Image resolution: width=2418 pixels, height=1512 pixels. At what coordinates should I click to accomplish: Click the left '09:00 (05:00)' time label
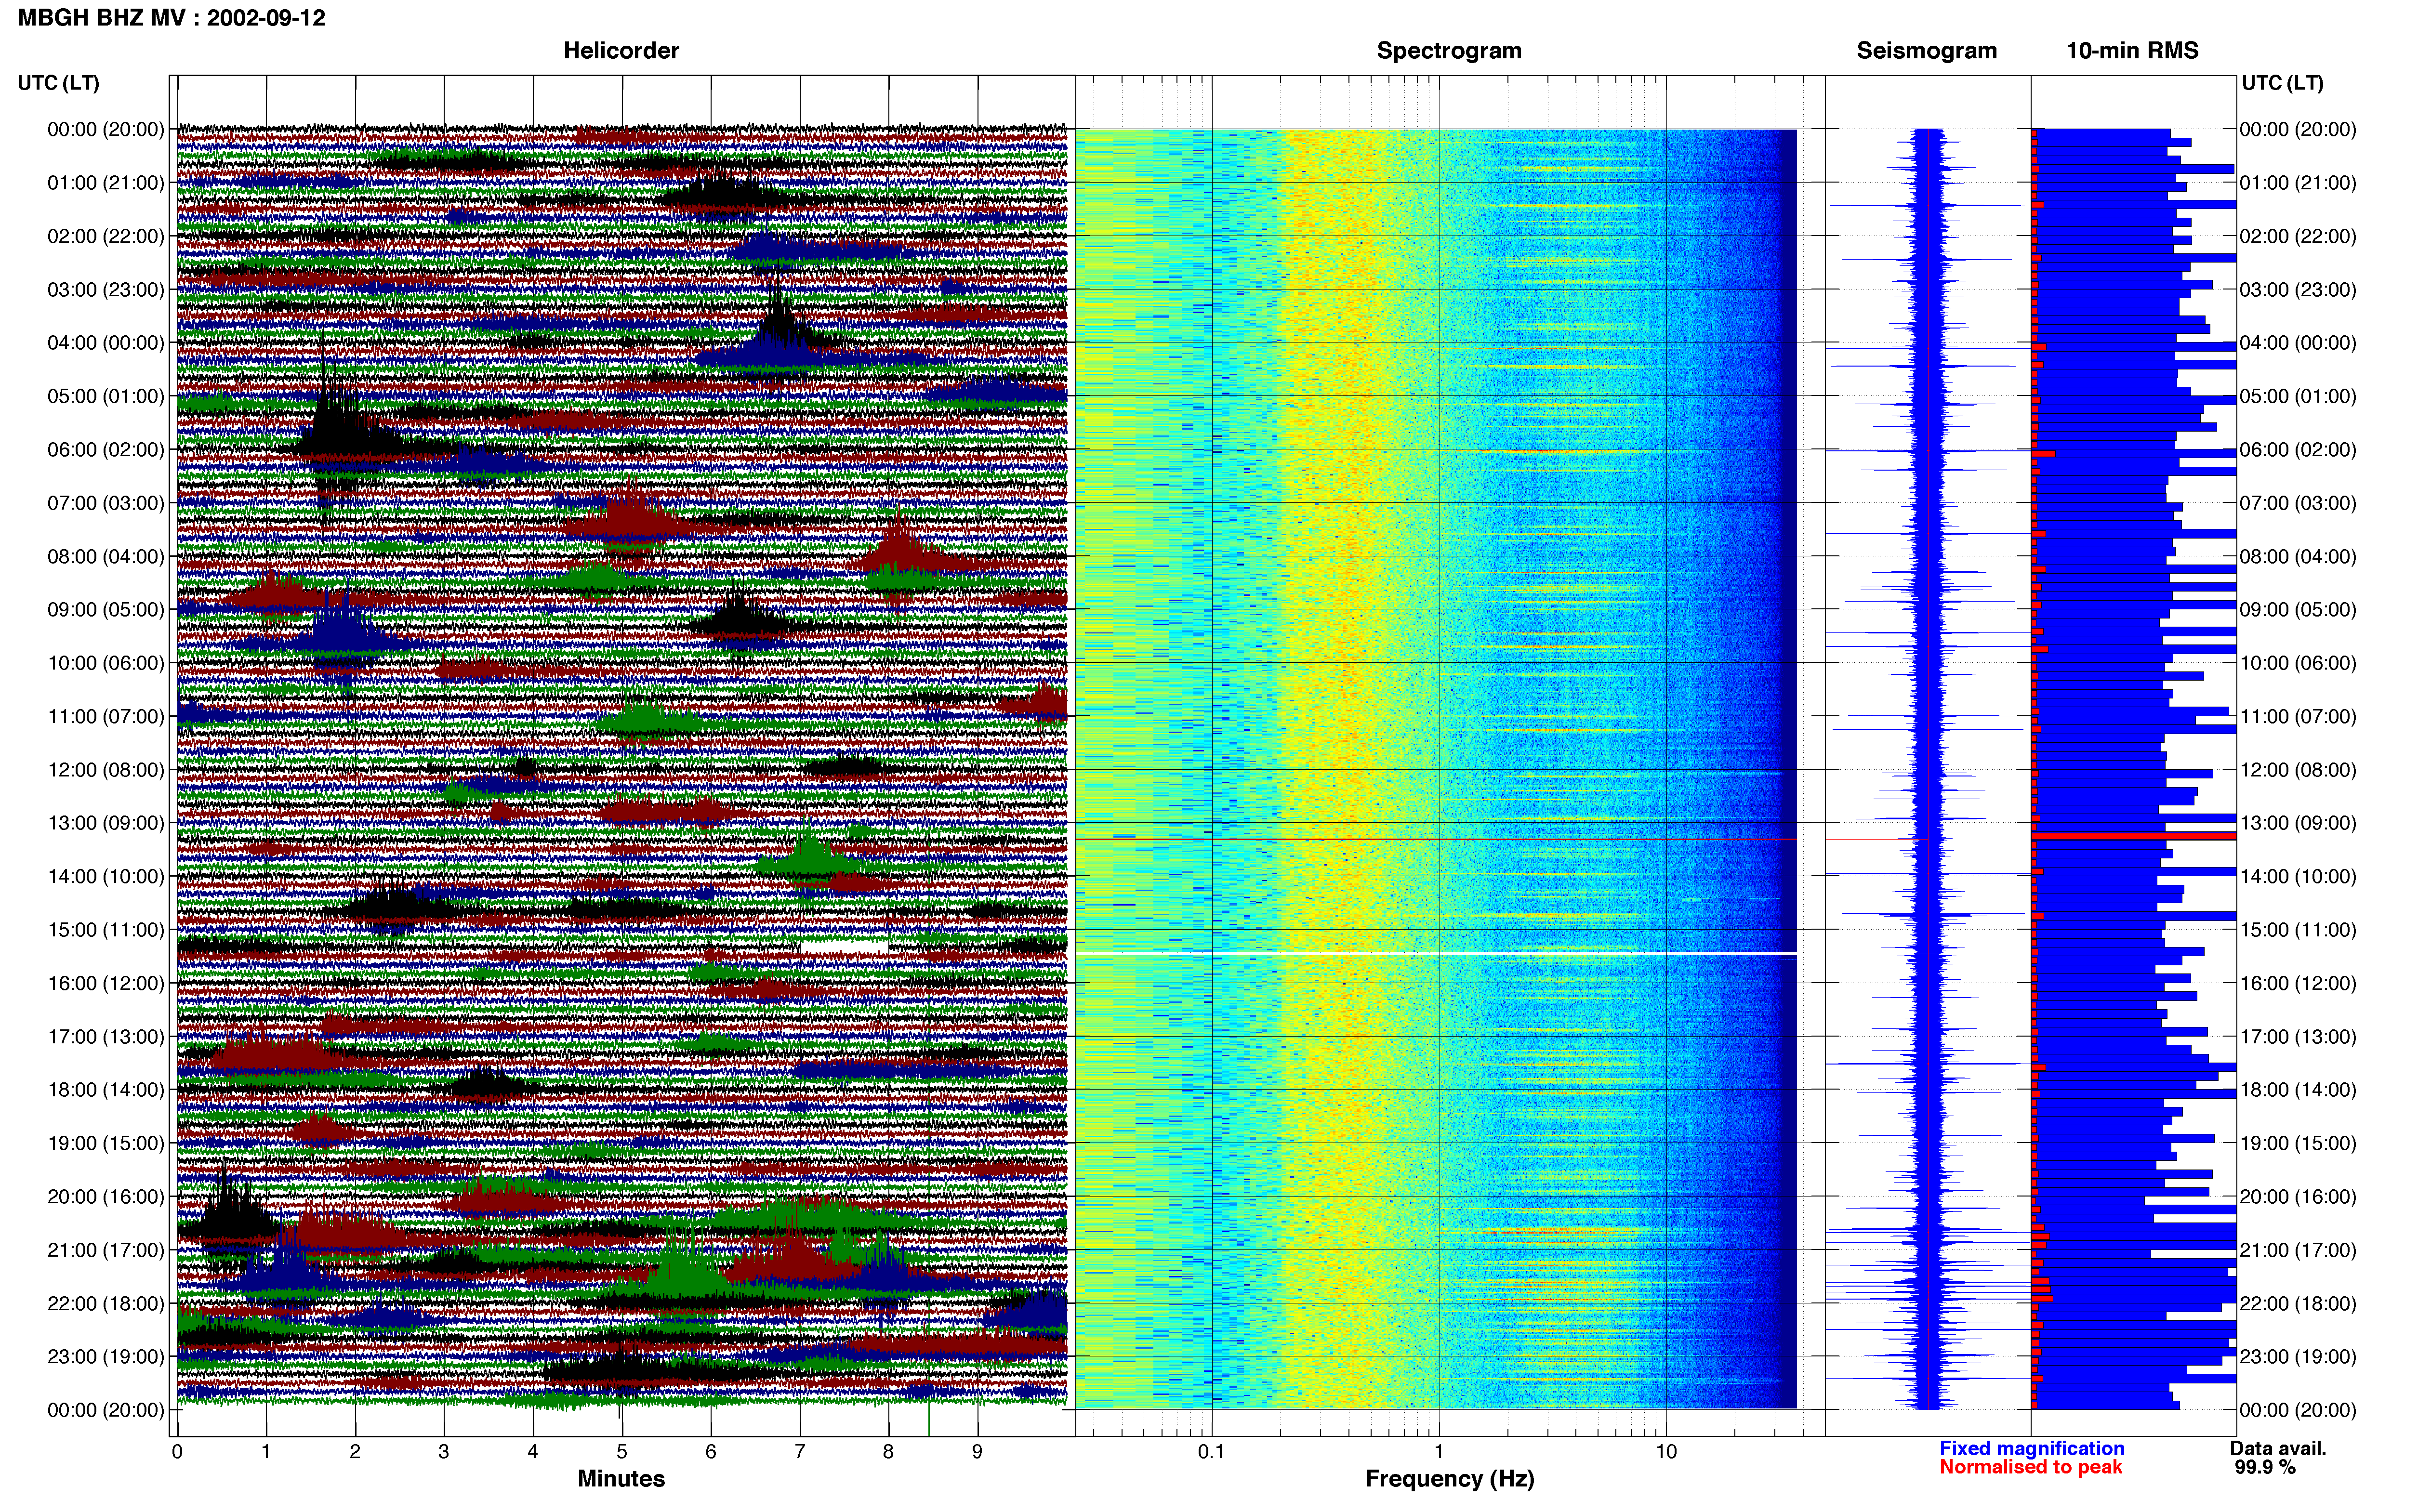tap(105, 610)
